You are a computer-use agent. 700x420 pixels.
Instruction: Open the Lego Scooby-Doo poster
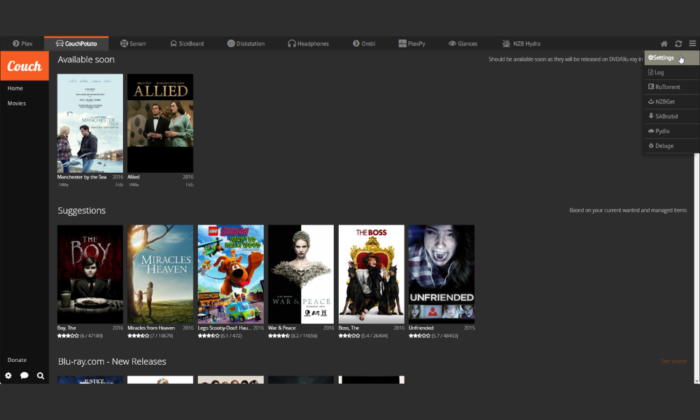[x=231, y=274]
